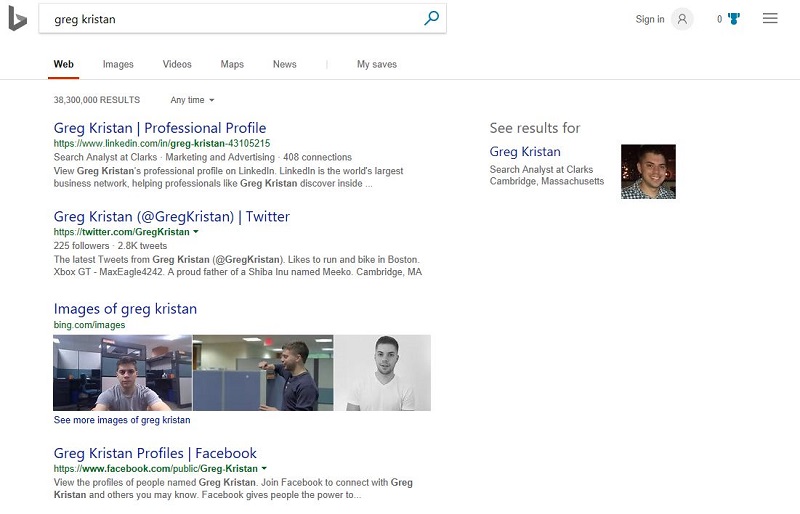
Task: Open the image of man by cubicle wall
Action: [x=263, y=373]
